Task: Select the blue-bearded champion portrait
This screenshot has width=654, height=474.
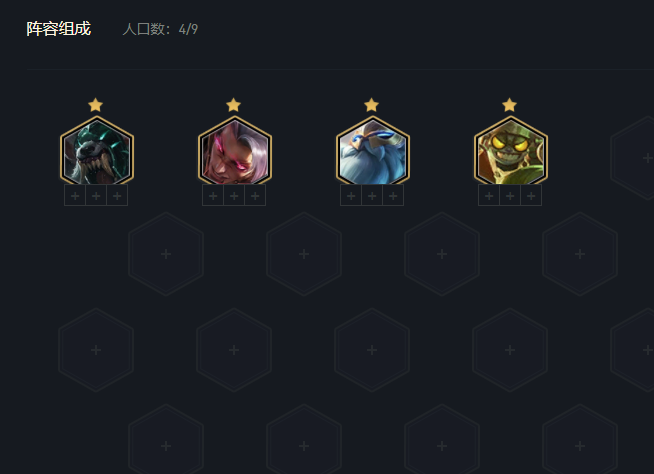Action: [x=373, y=151]
